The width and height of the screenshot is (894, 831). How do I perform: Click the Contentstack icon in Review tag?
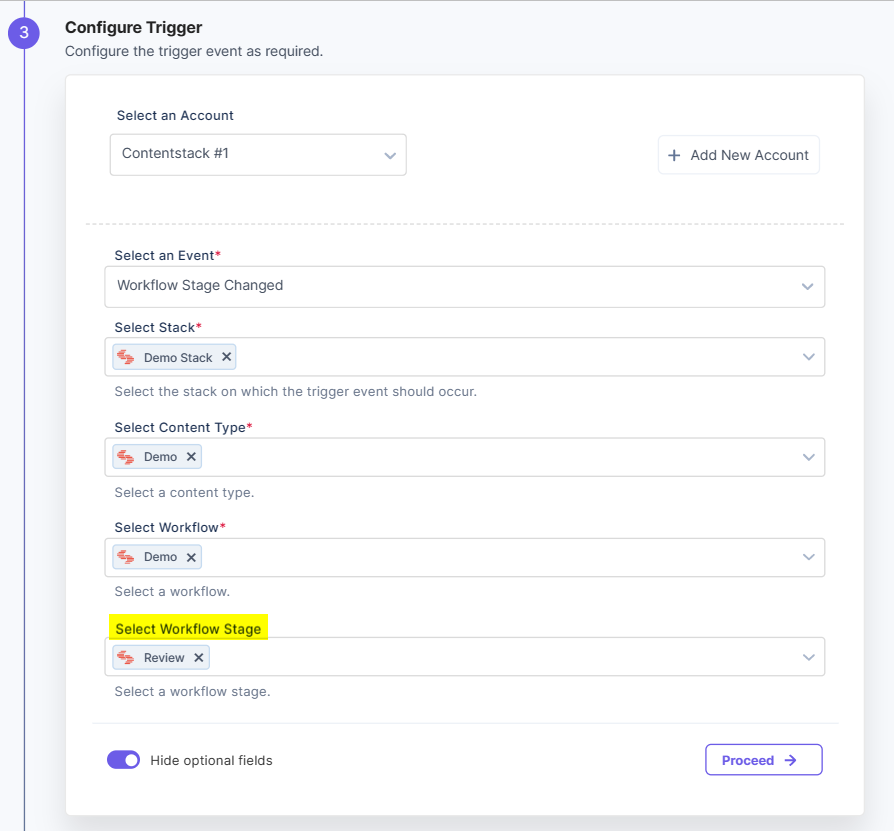125,657
